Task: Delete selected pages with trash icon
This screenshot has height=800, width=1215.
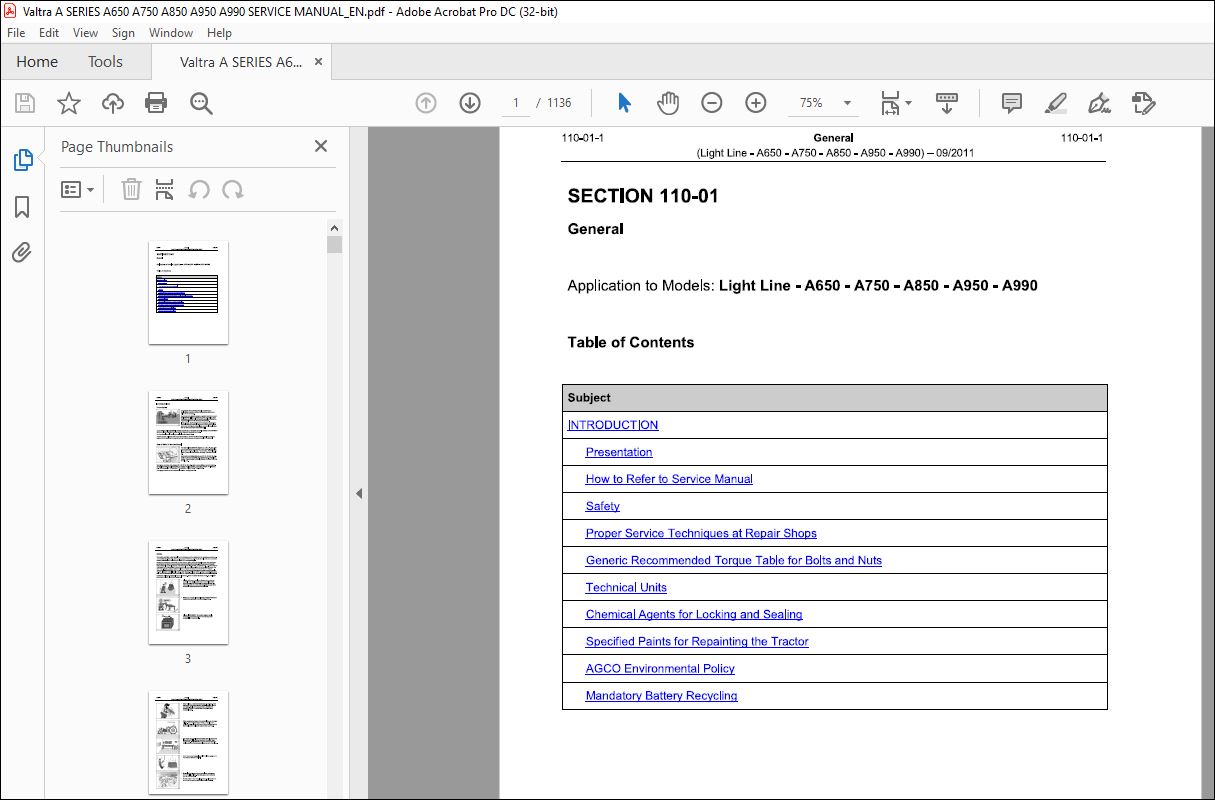Action: (x=131, y=189)
